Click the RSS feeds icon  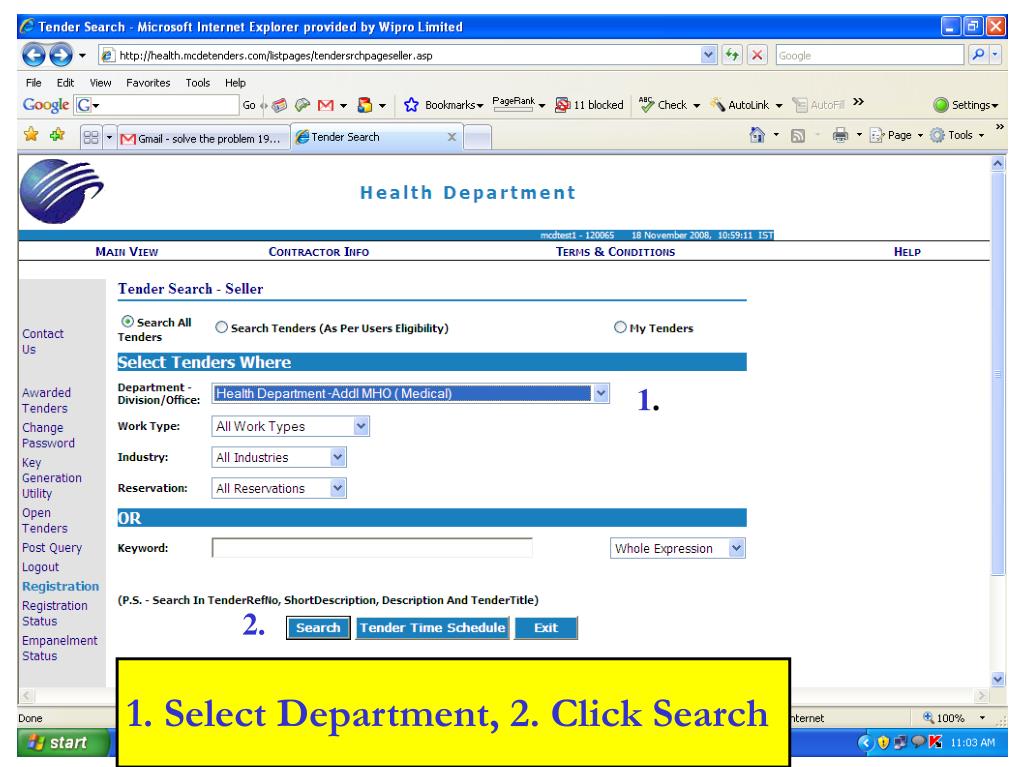click(x=797, y=136)
